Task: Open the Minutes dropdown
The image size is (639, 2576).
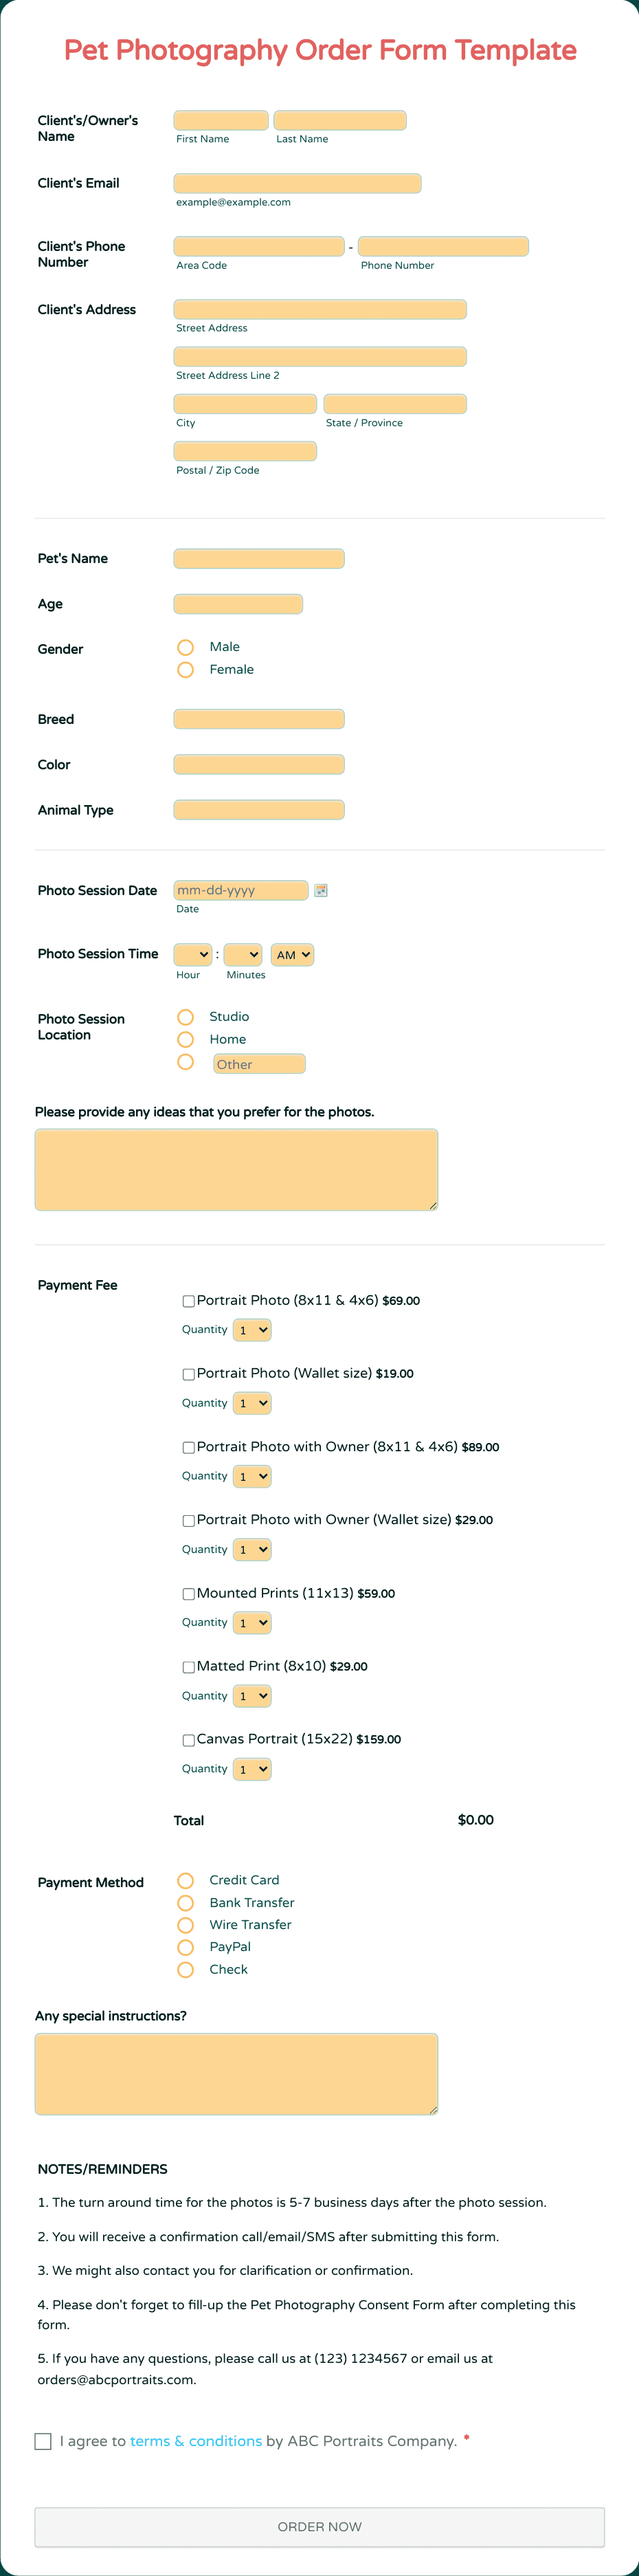Action: tap(241, 954)
